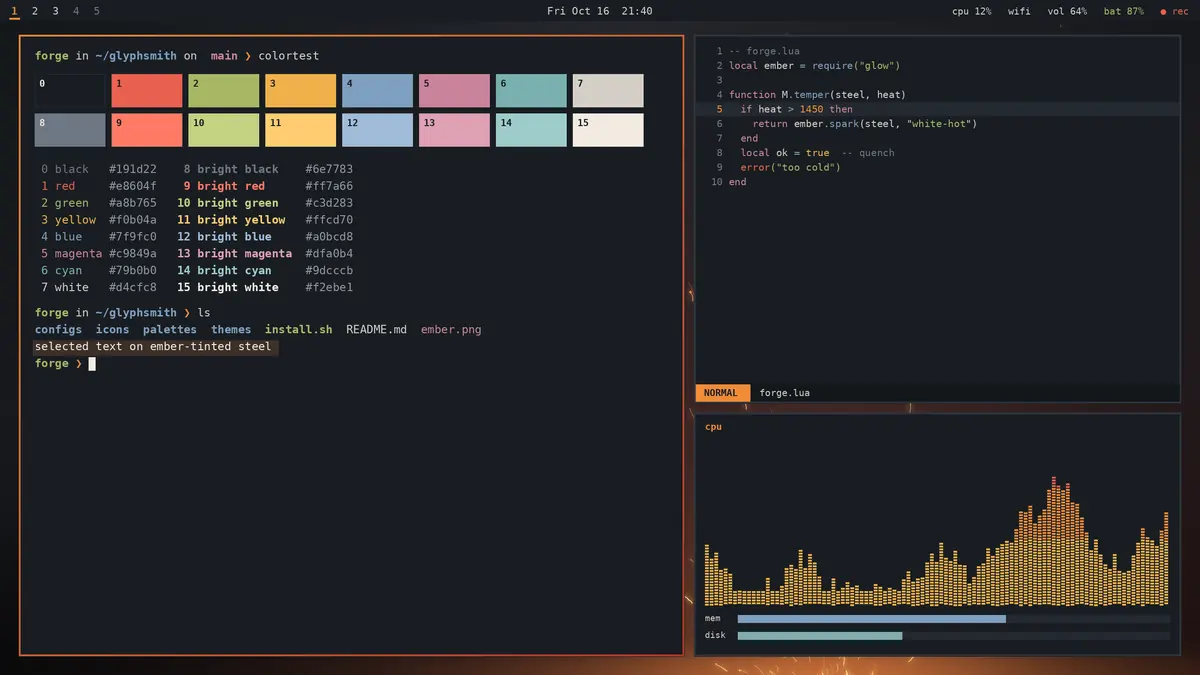Click function M.temper line in editor
Viewport: 1200px width, 675px height.
tap(817, 95)
